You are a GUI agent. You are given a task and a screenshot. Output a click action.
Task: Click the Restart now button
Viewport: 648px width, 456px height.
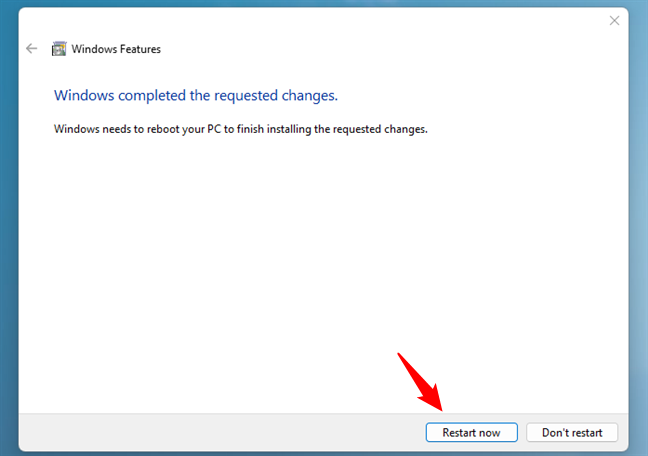pos(471,432)
